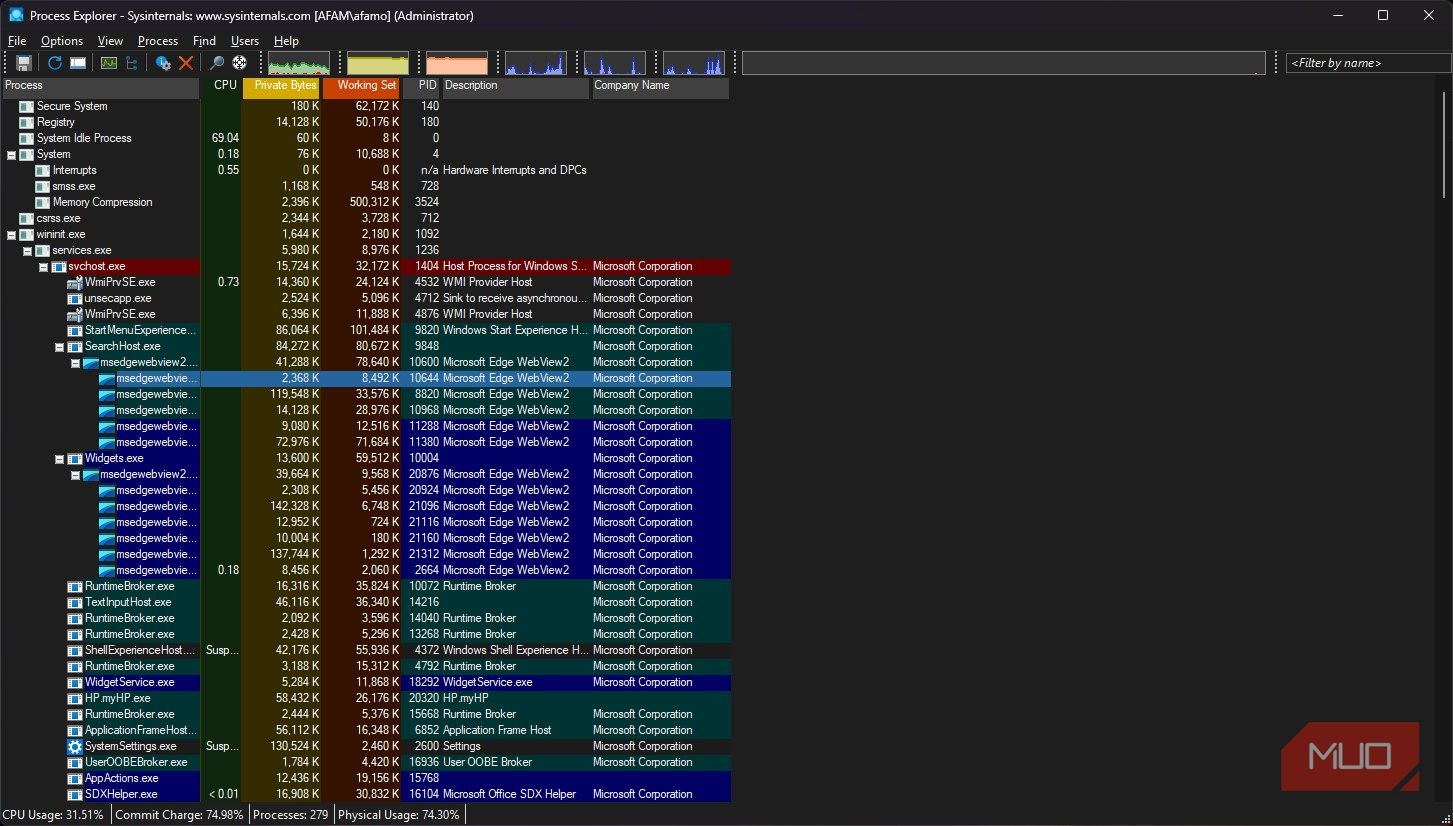The height and width of the screenshot is (826, 1453).
Task: Open the Process menu
Action: click(x=158, y=41)
